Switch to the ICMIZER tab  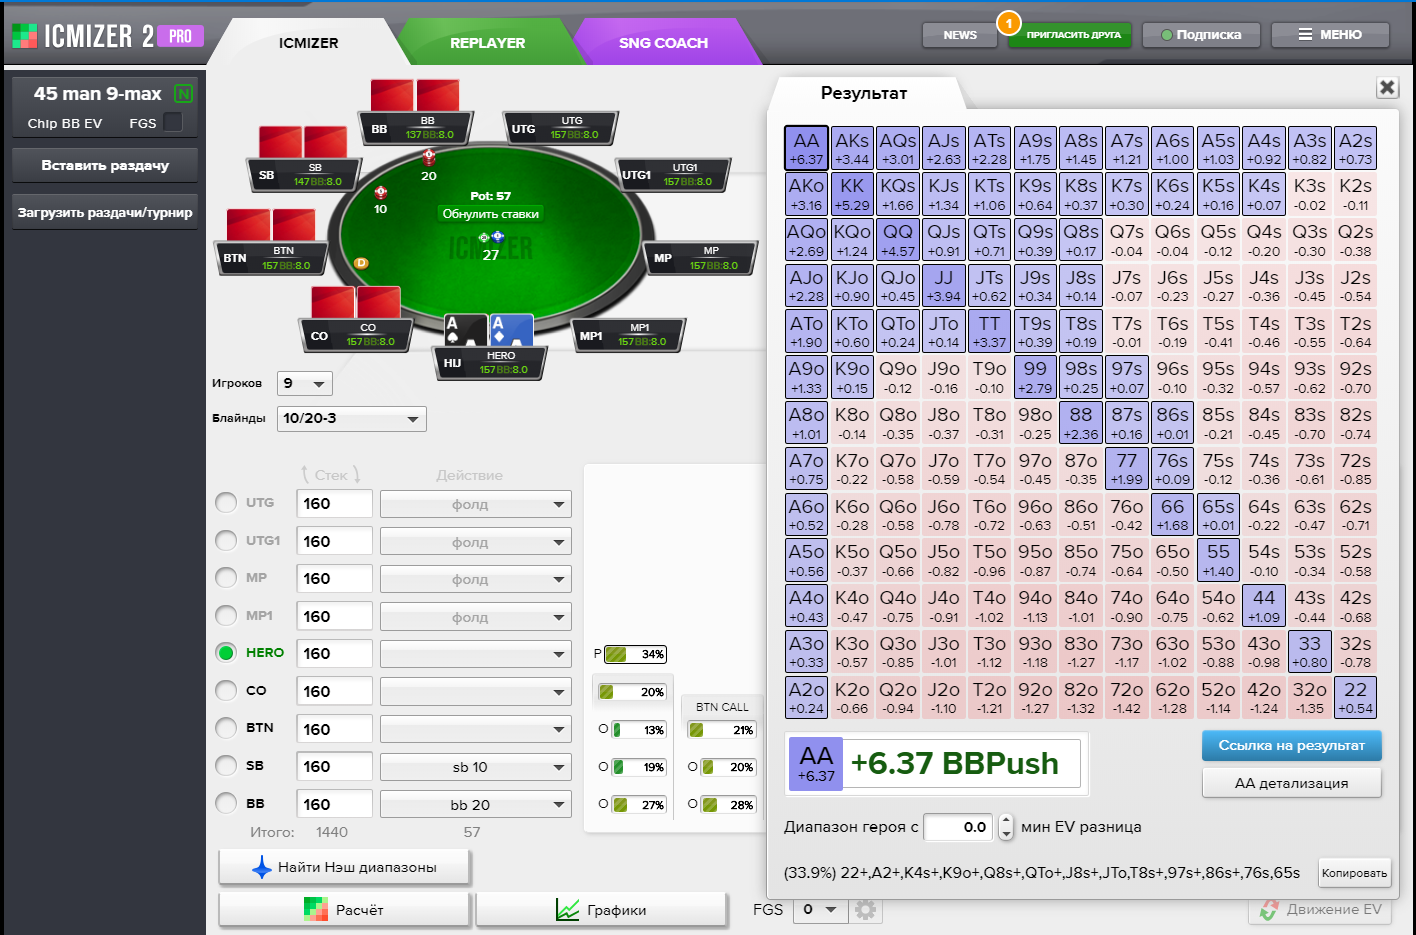pos(308,43)
